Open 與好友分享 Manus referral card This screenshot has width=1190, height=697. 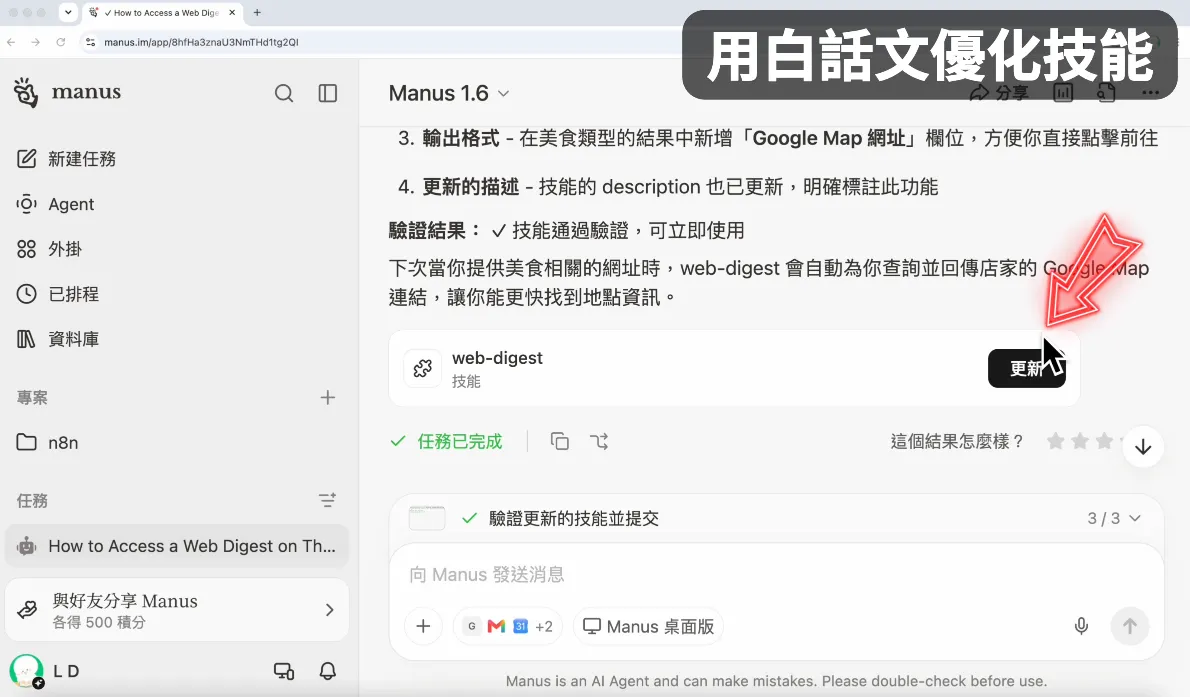[177, 610]
